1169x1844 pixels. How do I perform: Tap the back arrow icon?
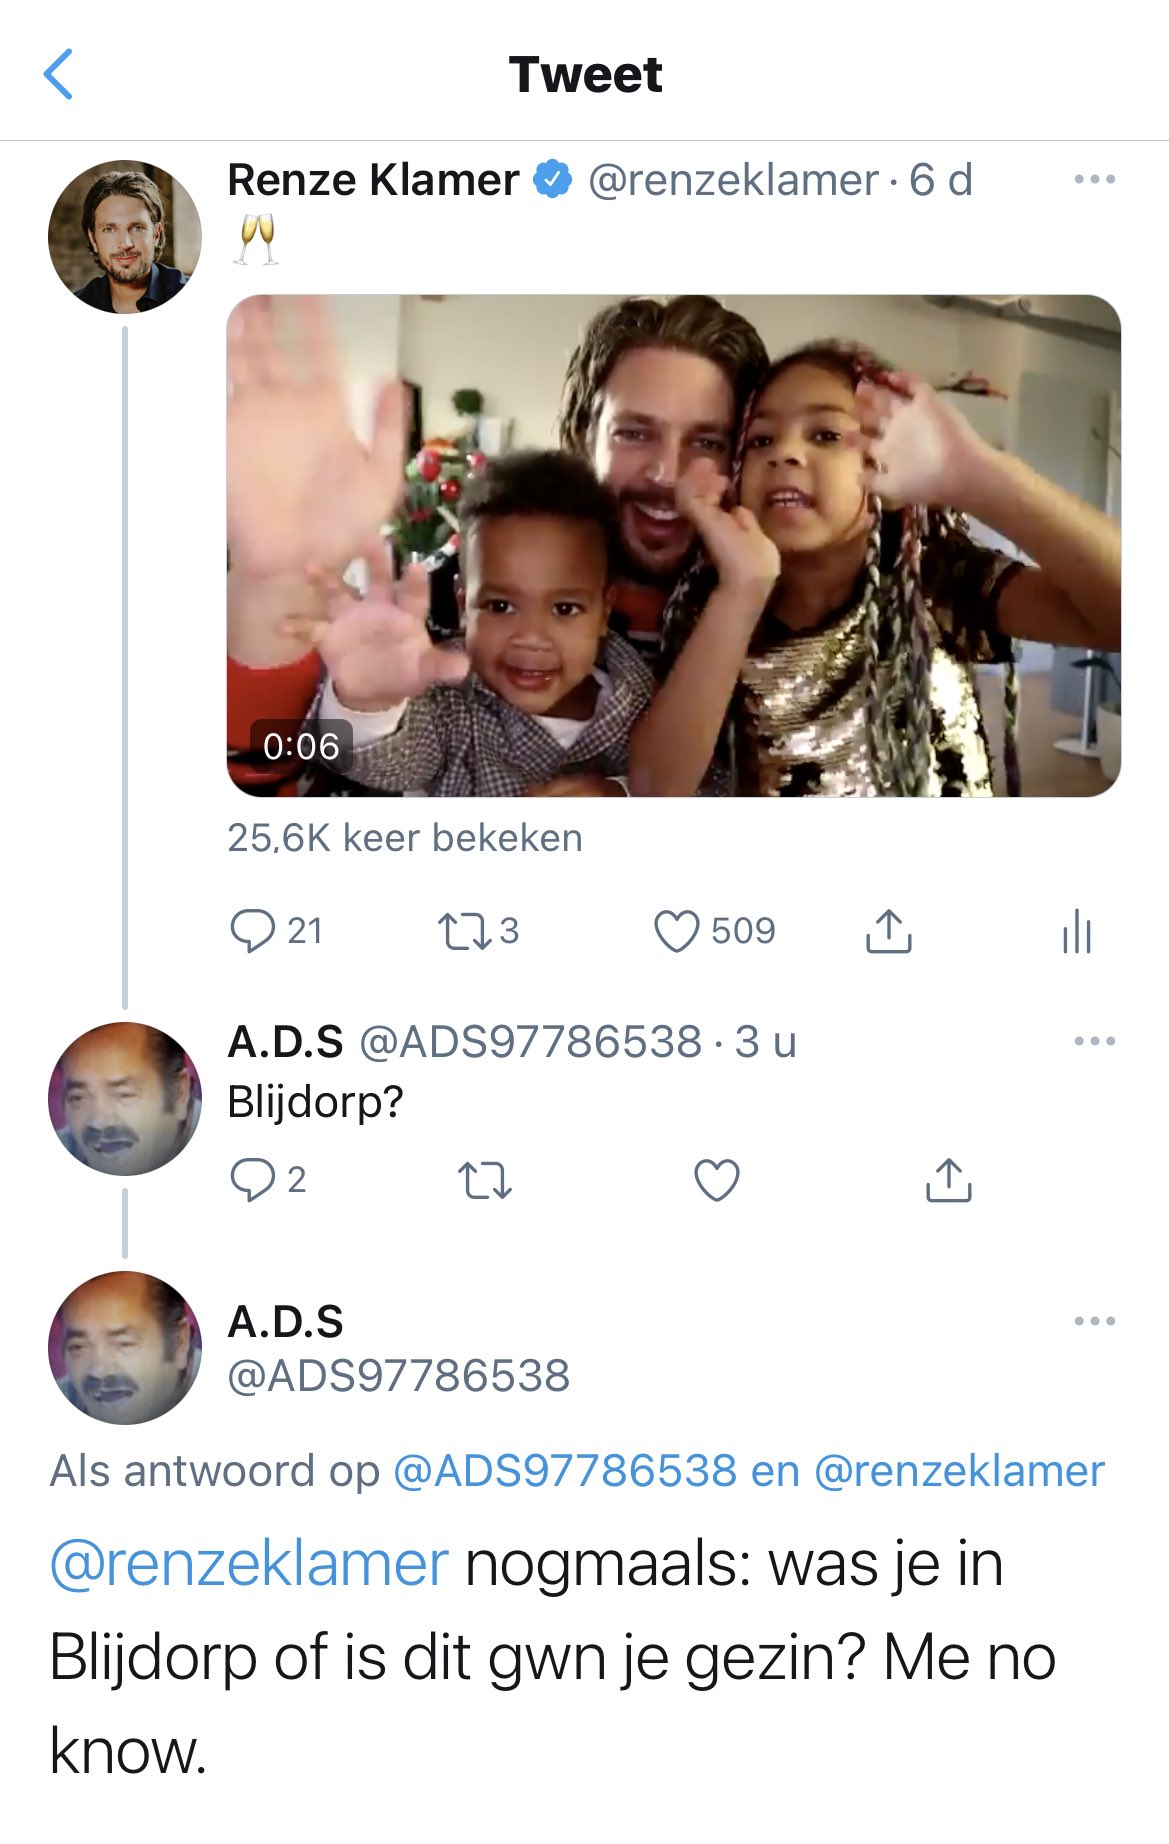[59, 75]
